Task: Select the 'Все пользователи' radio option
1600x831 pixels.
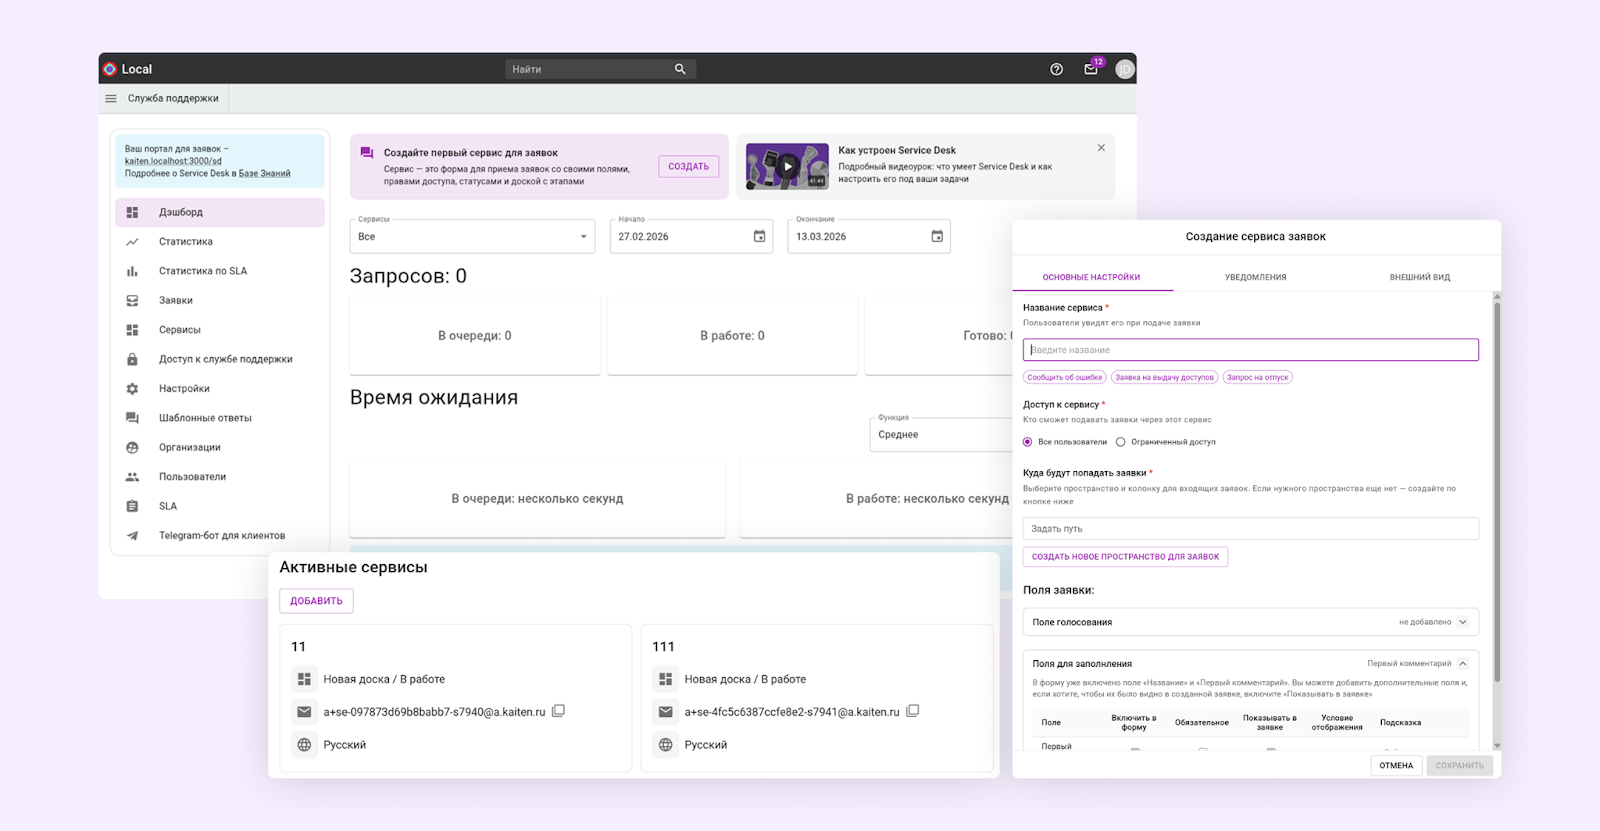Action: pyautogui.click(x=1028, y=442)
